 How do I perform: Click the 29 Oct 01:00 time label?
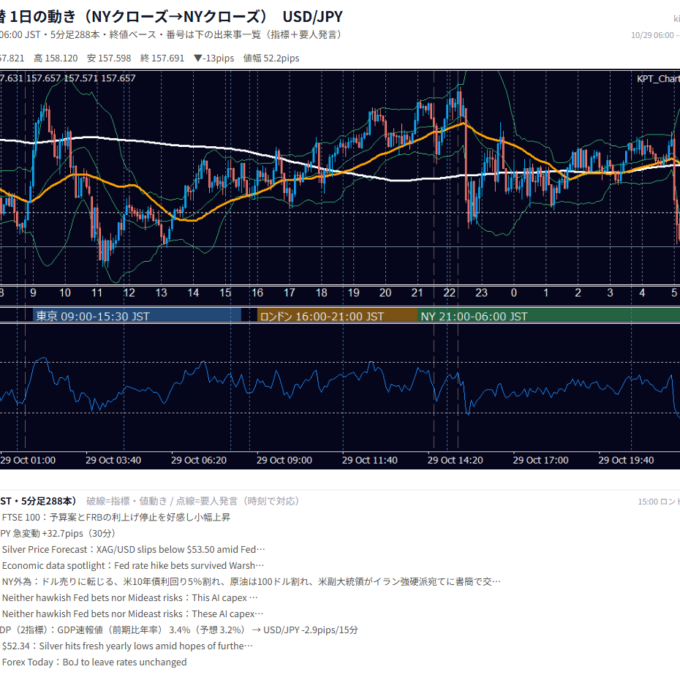[28, 460]
